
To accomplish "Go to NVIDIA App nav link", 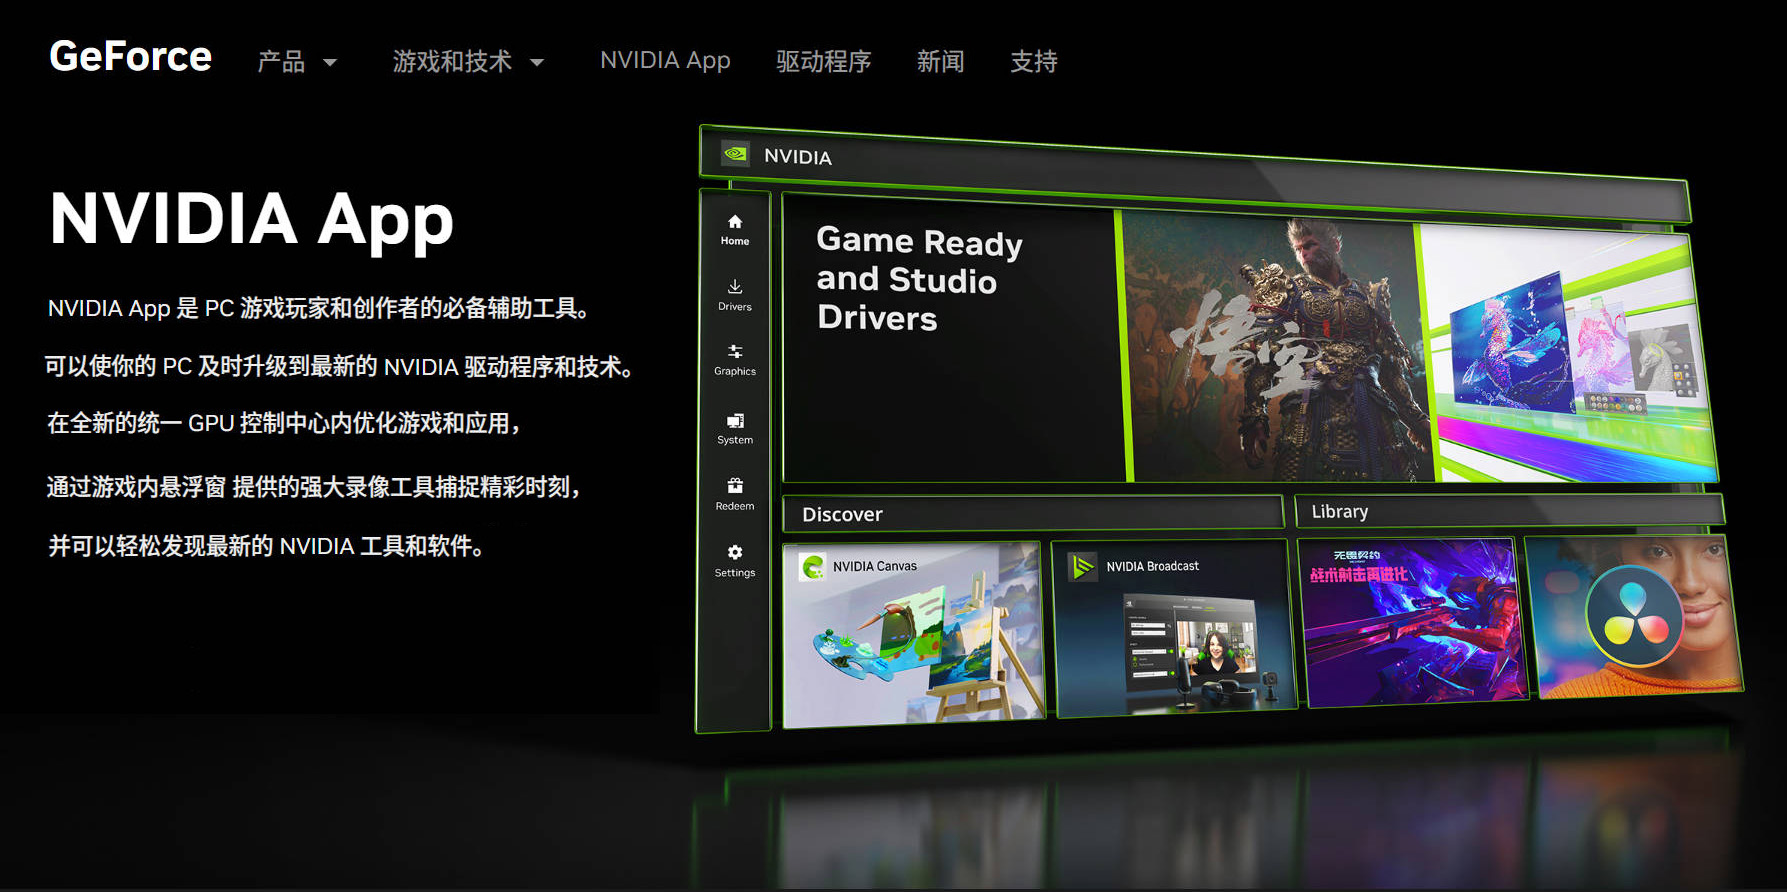I will pos(665,61).
